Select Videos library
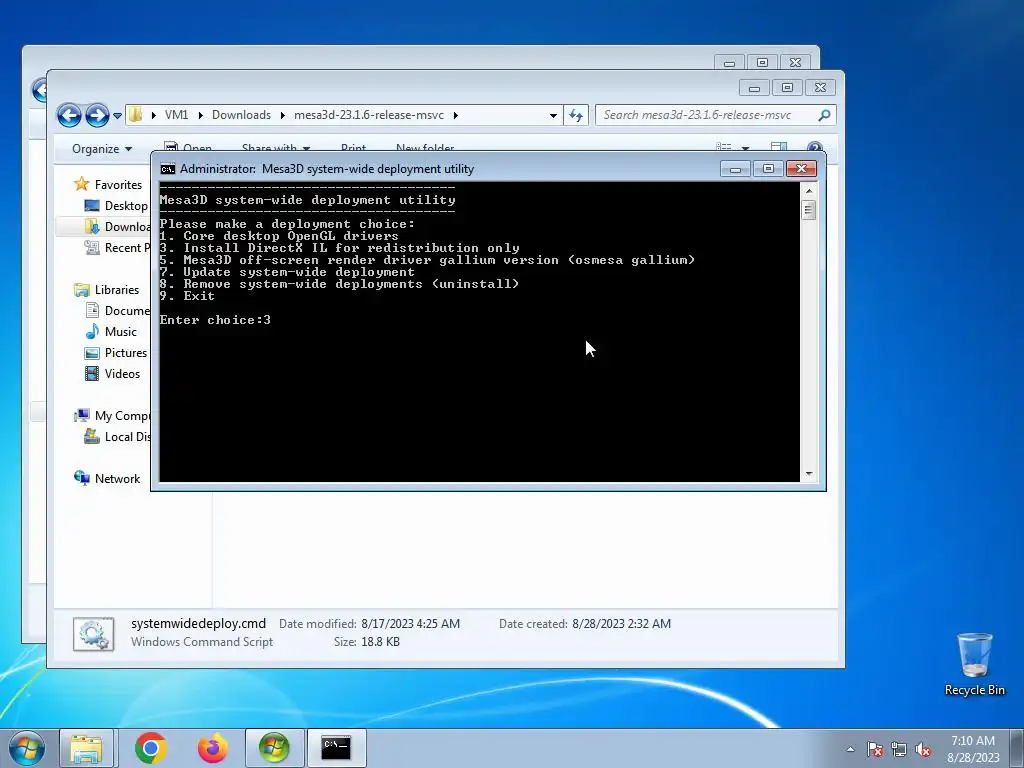The image size is (1024, 768). 122,374
